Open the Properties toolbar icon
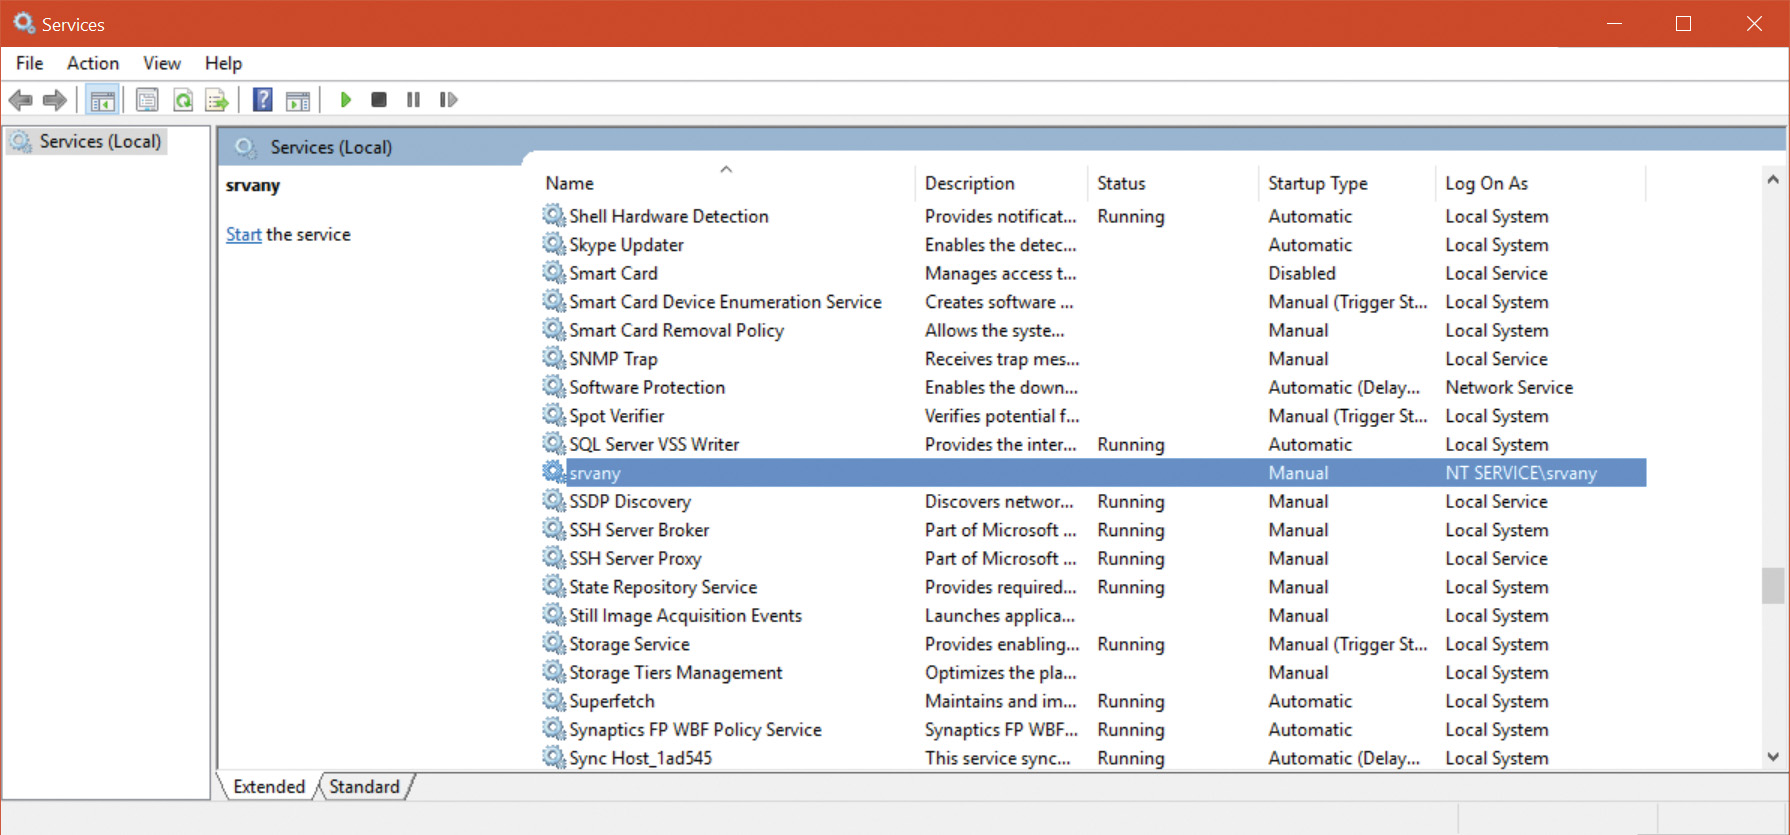This screenshot has height=835, width=1790. 147,100
